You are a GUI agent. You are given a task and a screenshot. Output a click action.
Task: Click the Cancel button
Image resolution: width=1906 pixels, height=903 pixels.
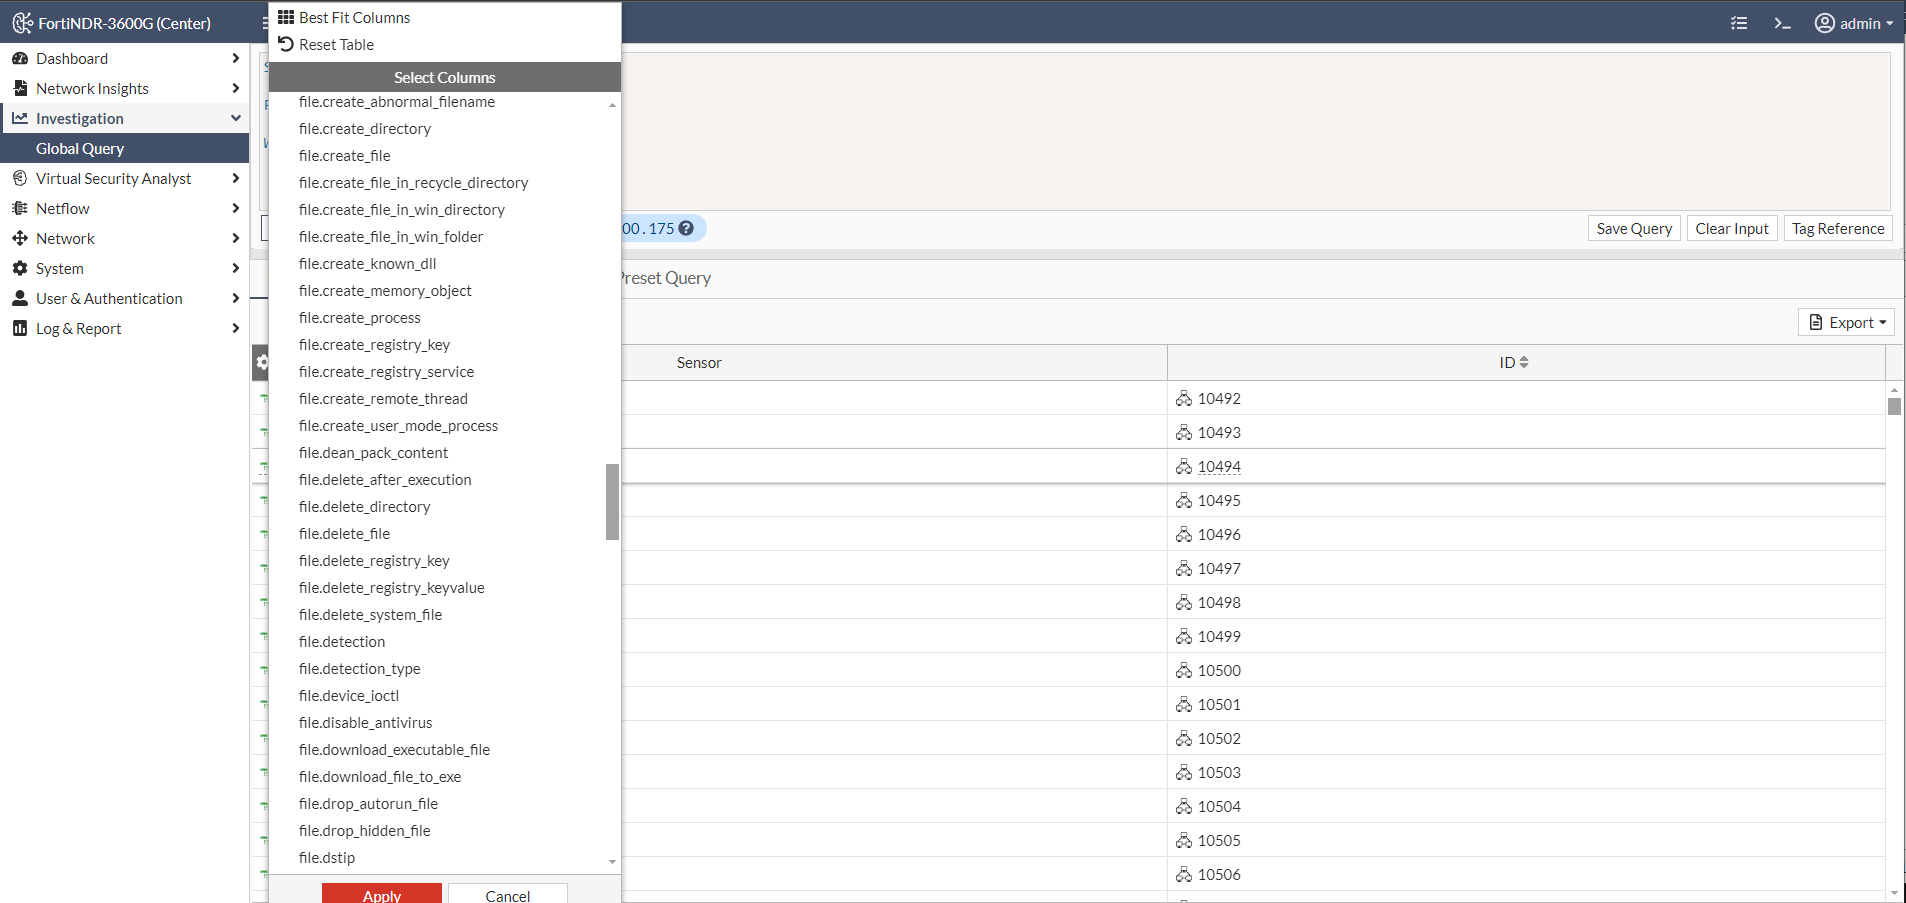click(508, 894)
